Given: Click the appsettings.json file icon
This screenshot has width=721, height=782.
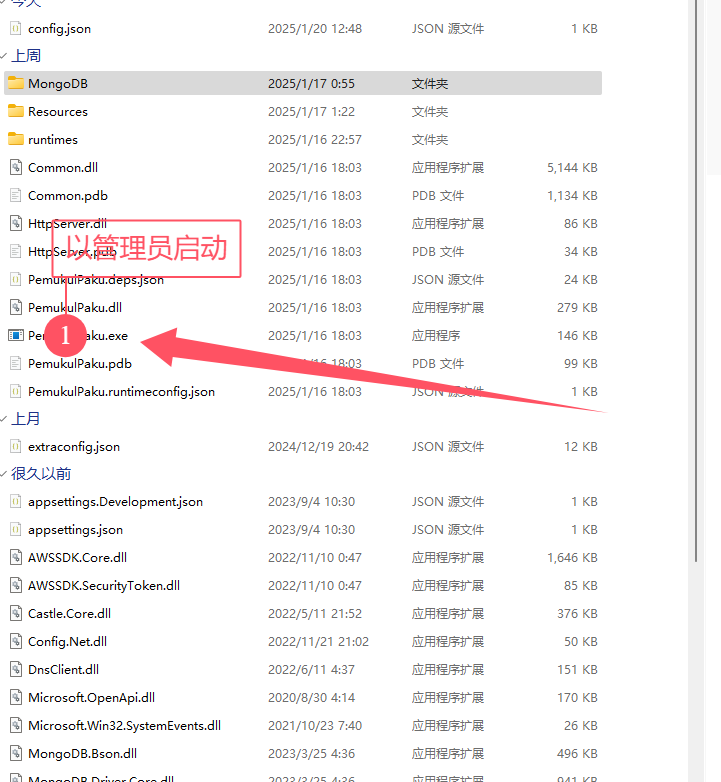Looking at the screenshot, I should coord(15,529).
